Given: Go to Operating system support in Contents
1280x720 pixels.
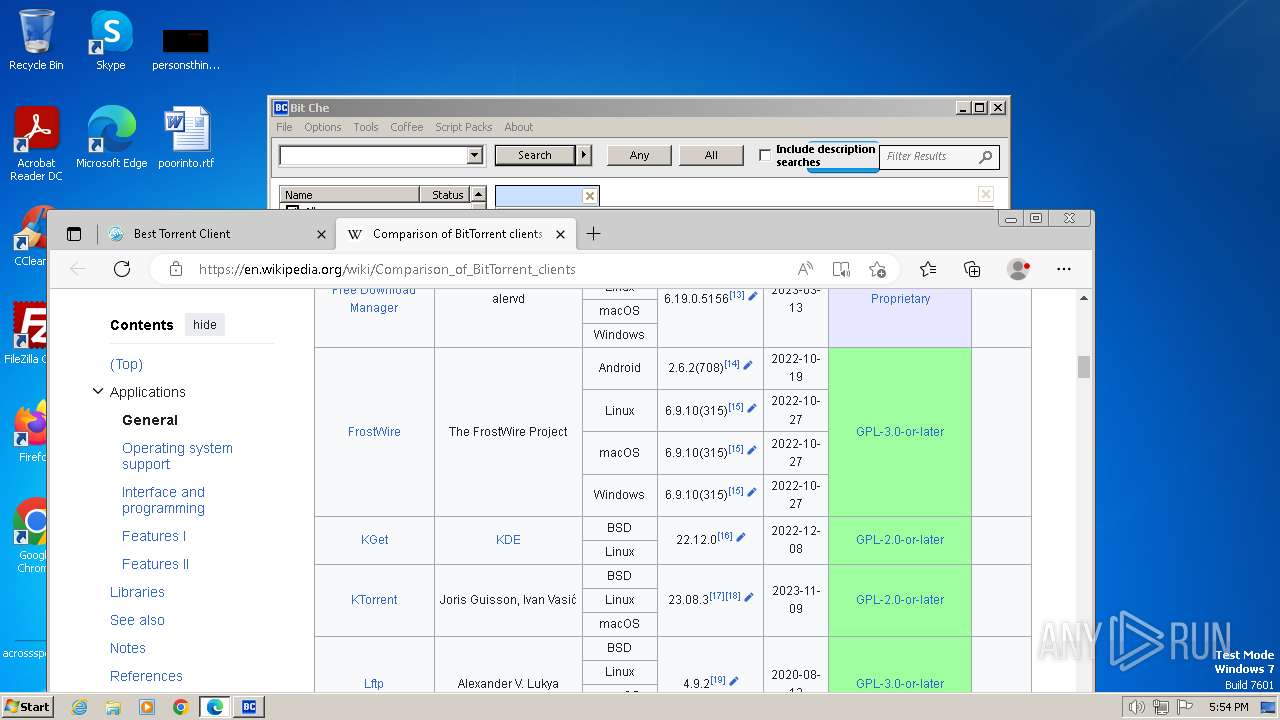Looking at the screenshot, I should [x=177, y=456].
